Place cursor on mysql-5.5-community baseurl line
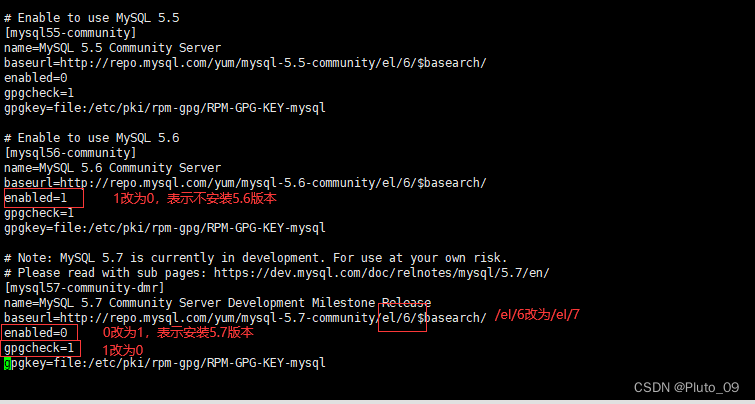755x404 pixels. click(246, 63)
